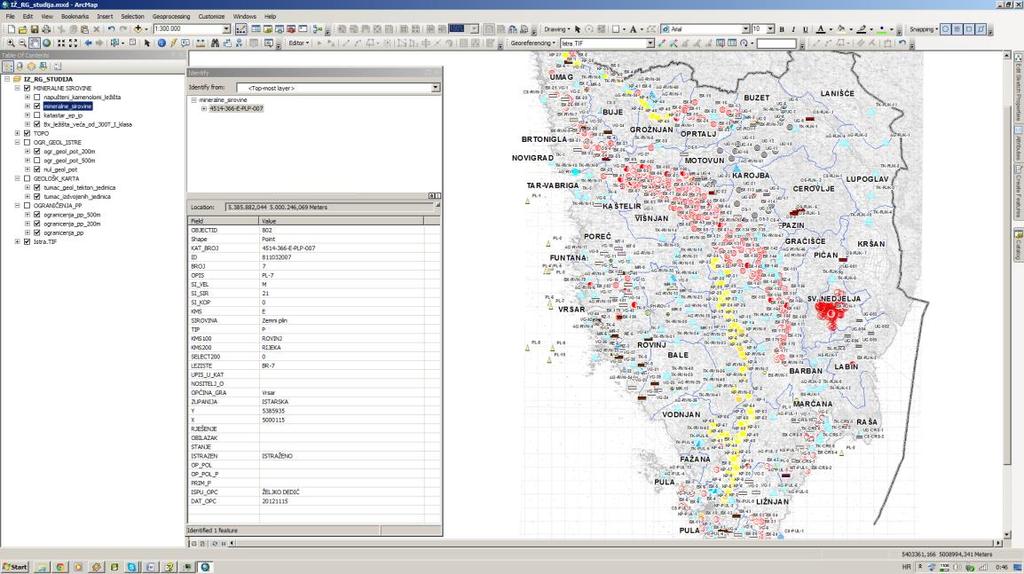This screenshot has width=1024, height=574.
Task: Open the font size dropdown
Action: pyautogui.click(x=770, y=29)
